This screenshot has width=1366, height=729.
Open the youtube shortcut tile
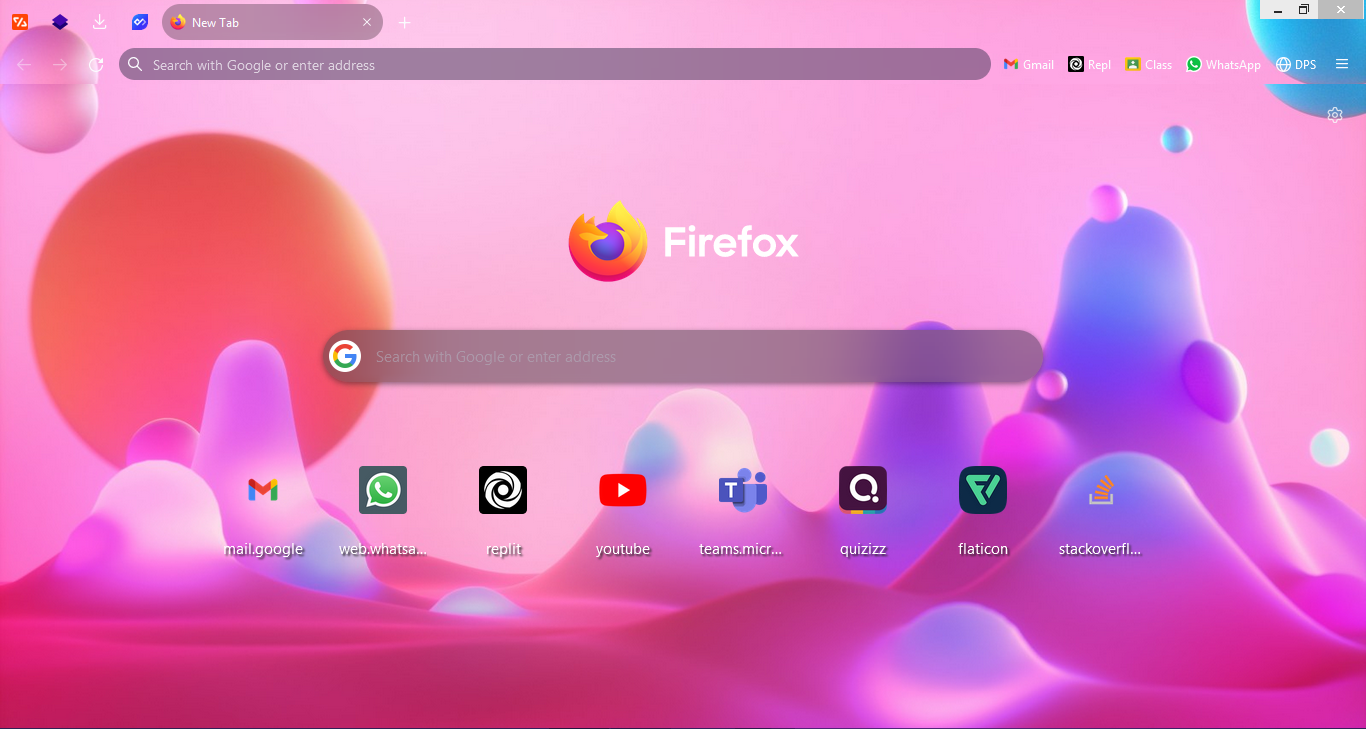coord(623,490)
